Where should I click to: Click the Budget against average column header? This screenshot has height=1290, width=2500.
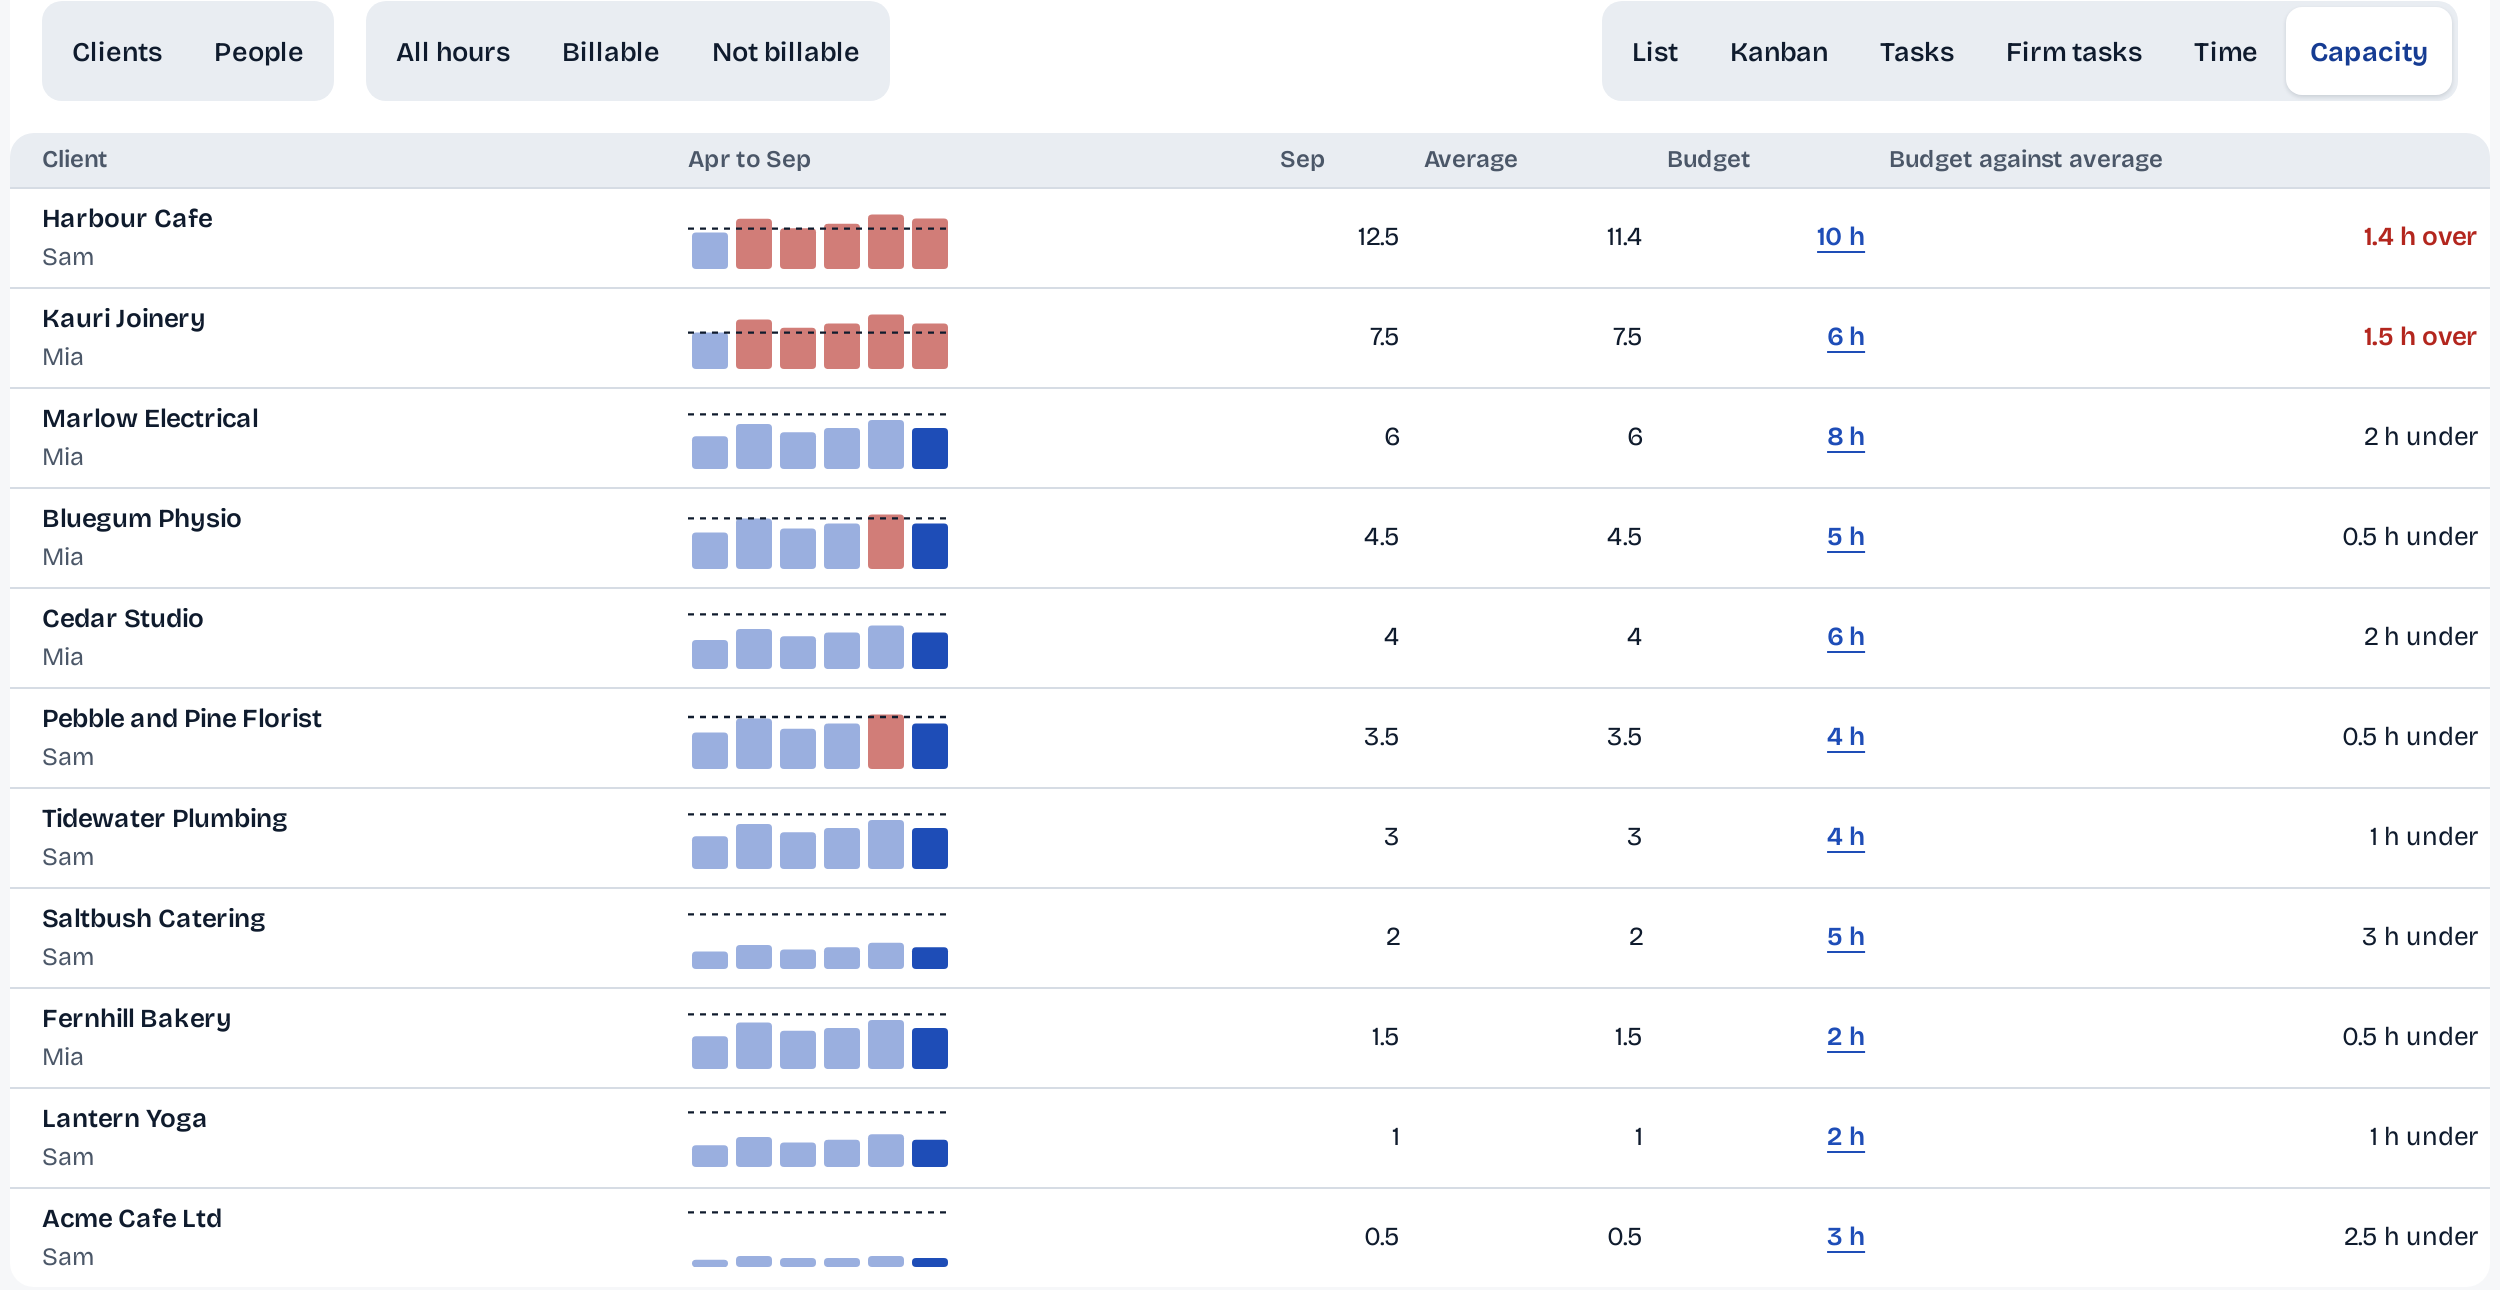(2025, 159)
